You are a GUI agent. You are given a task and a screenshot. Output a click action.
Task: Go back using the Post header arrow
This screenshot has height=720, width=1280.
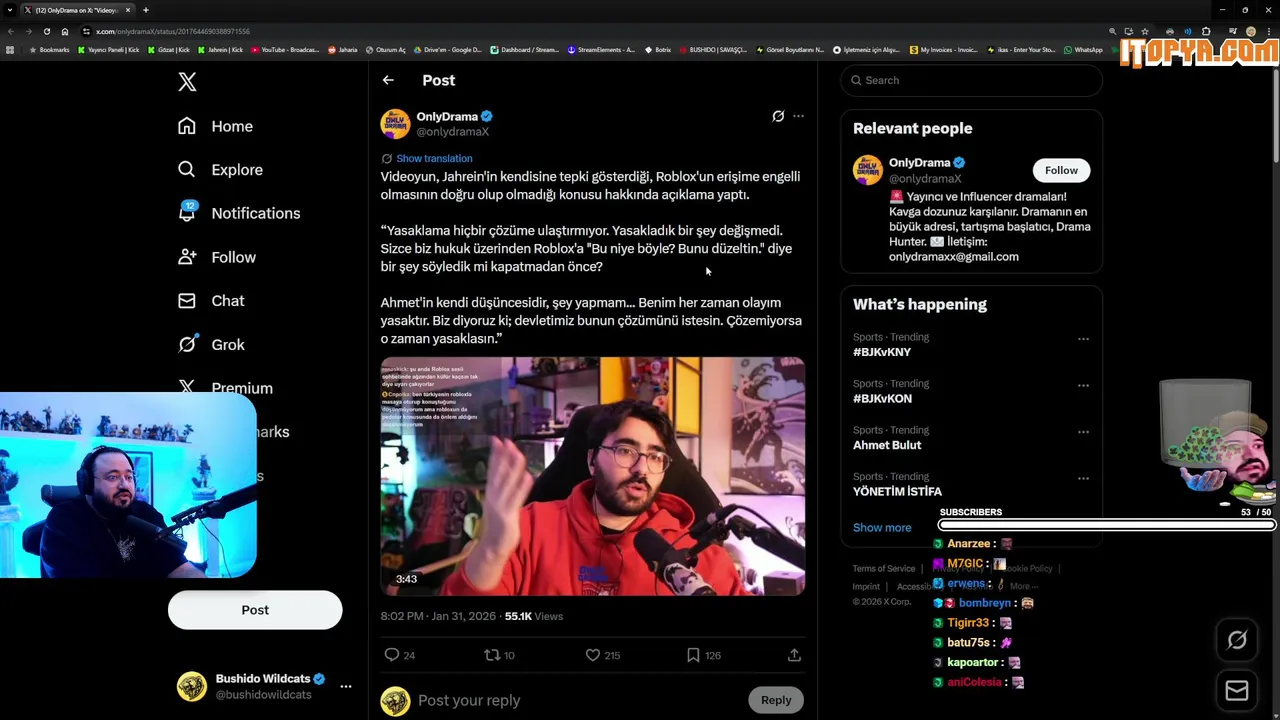pos(388,80)
